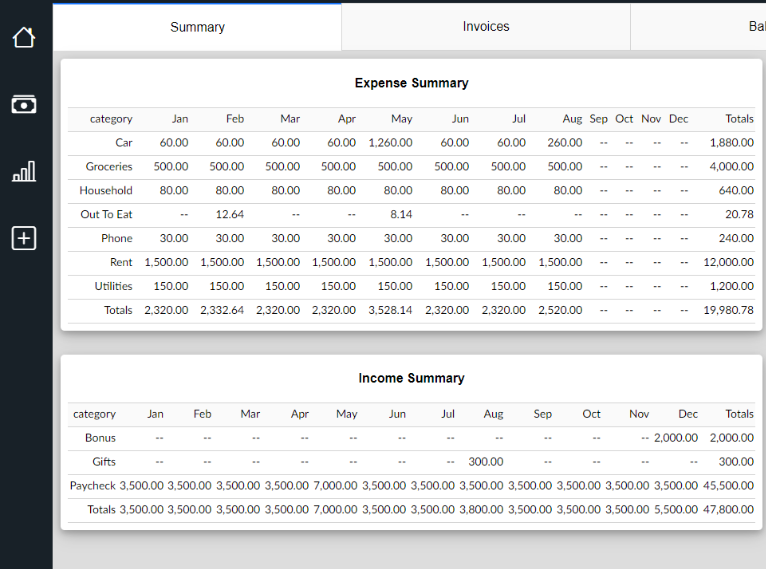Viewport: 766px width, 569px height.
Task: Click the Utilities category label
Action: [x=113, y=286]
